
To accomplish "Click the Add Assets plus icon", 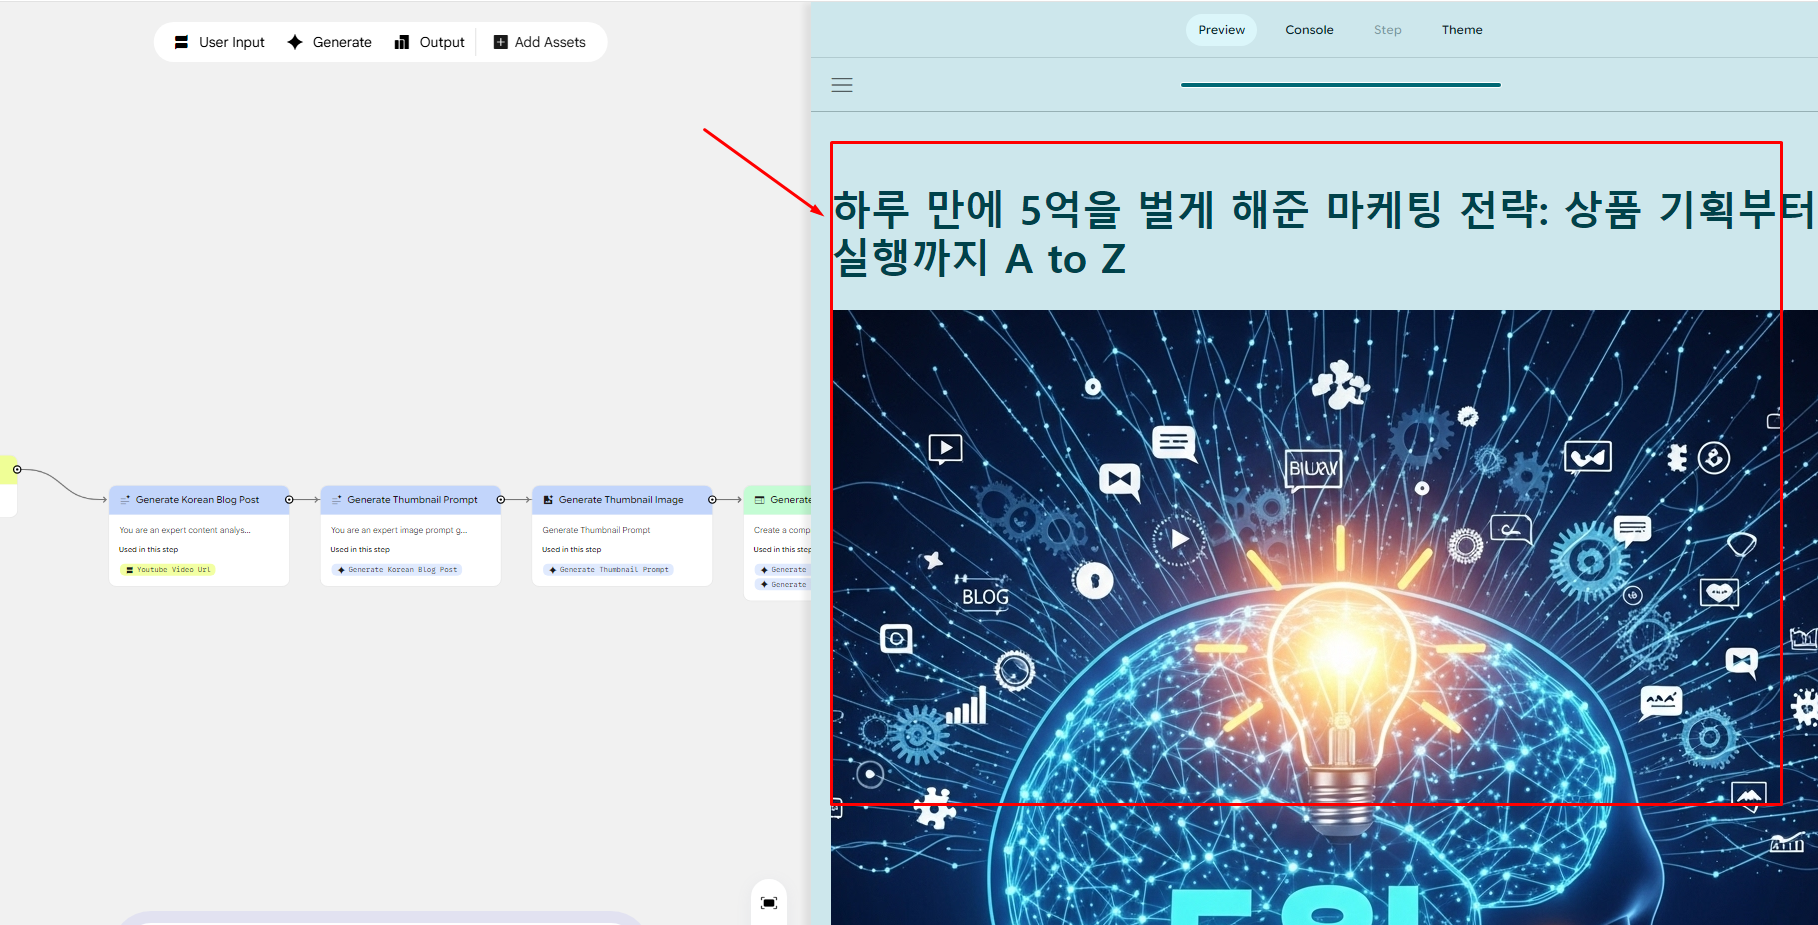I will point(501,42).
